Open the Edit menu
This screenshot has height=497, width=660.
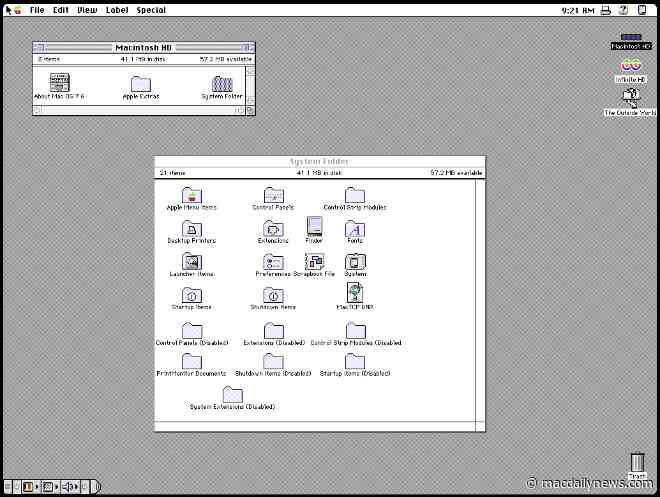click(61, 10)
